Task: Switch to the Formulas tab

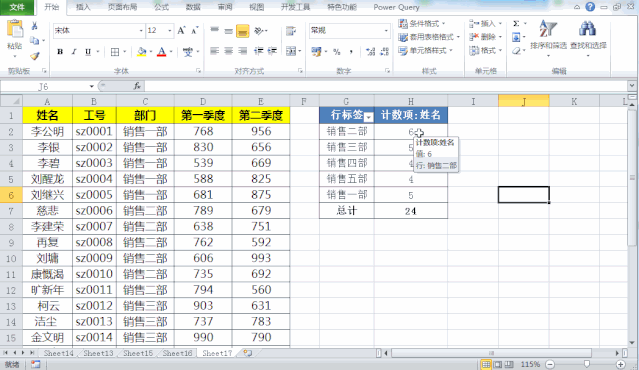Action: tap(161, 7)
